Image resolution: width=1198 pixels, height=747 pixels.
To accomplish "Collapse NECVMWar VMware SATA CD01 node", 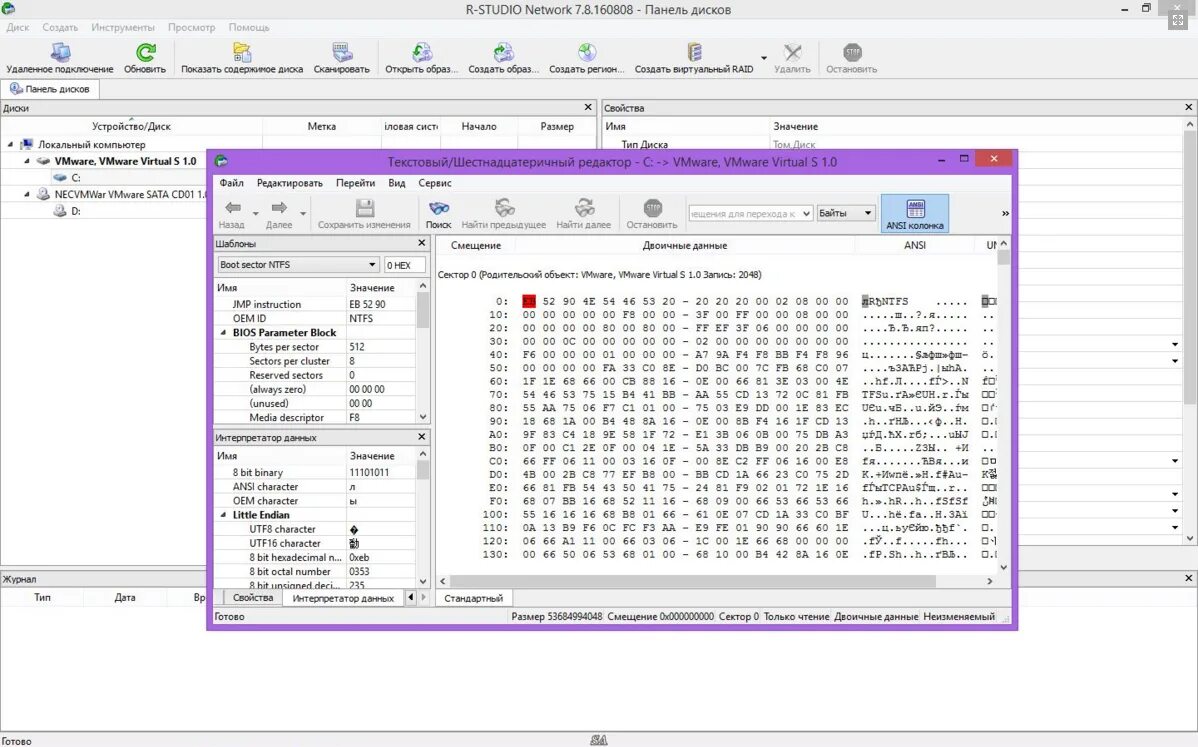I will point(27,194).
